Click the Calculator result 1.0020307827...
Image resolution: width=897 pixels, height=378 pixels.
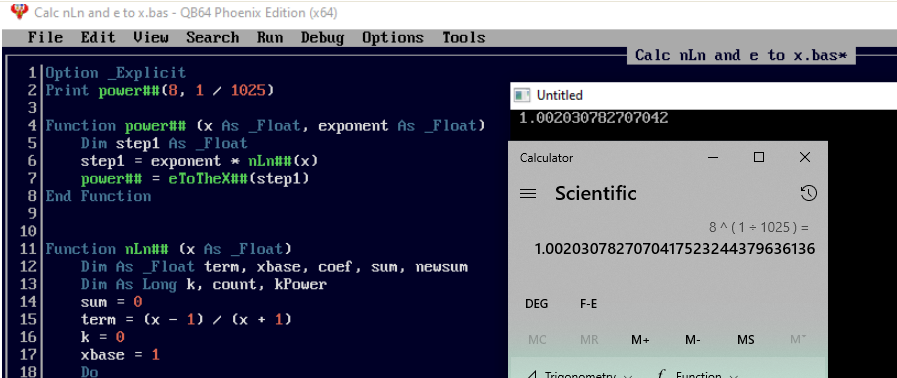point(674,249)
